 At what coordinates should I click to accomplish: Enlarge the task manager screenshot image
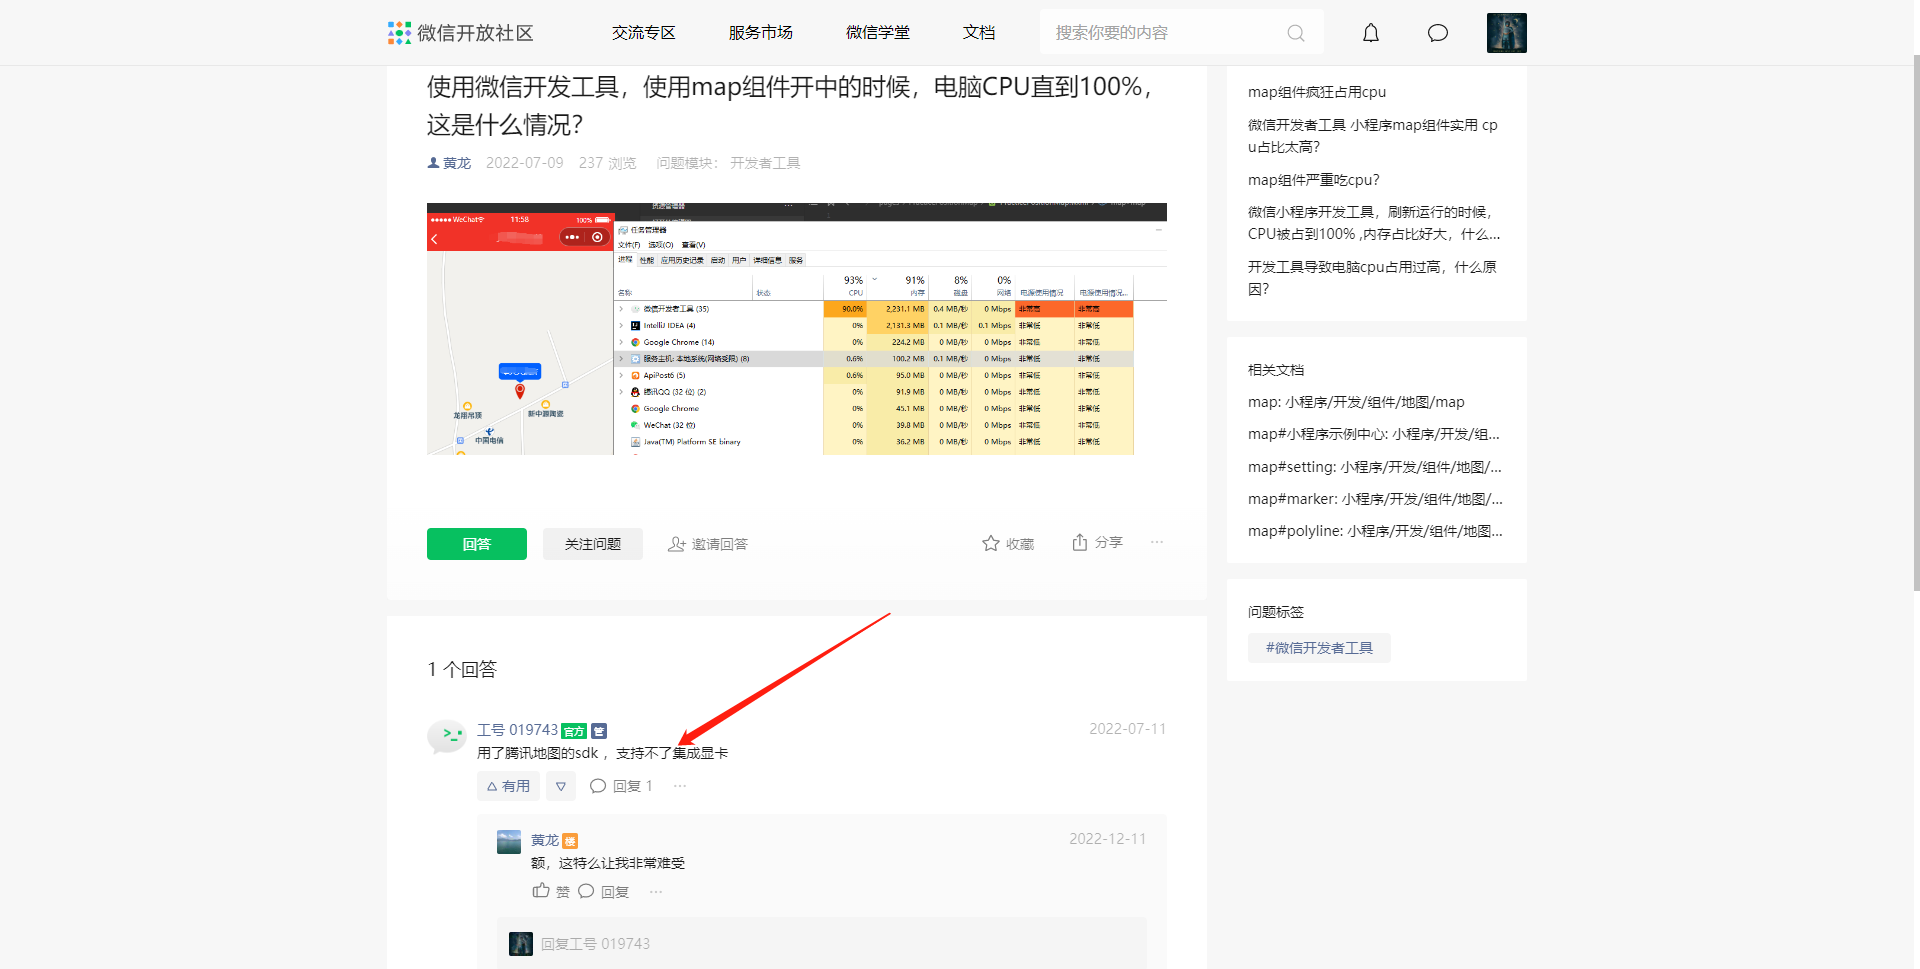[x=797, y=329]
